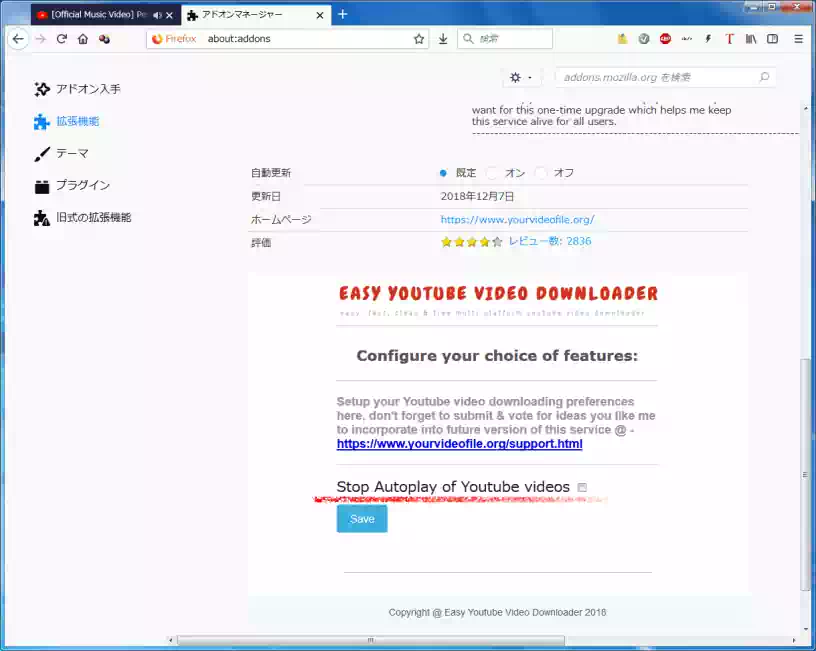Reload the current page
Screen dimensions: 816x651
62,39
